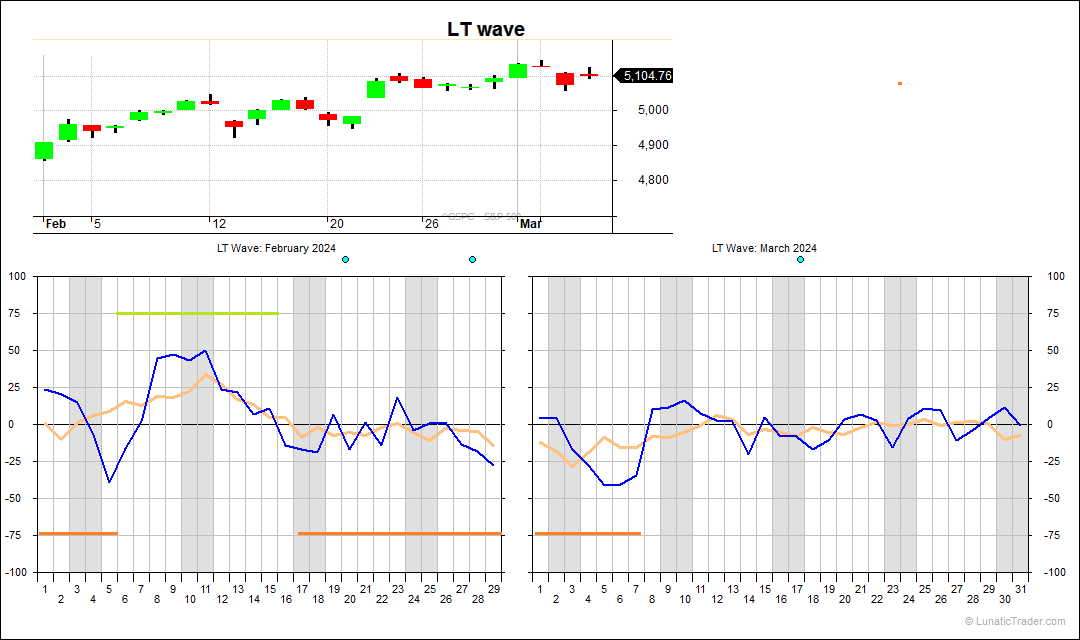This screenshot has width=1080, height=640.
Task: Click the long orange bar from February 17 onward
Action: (x=399, y=533)
